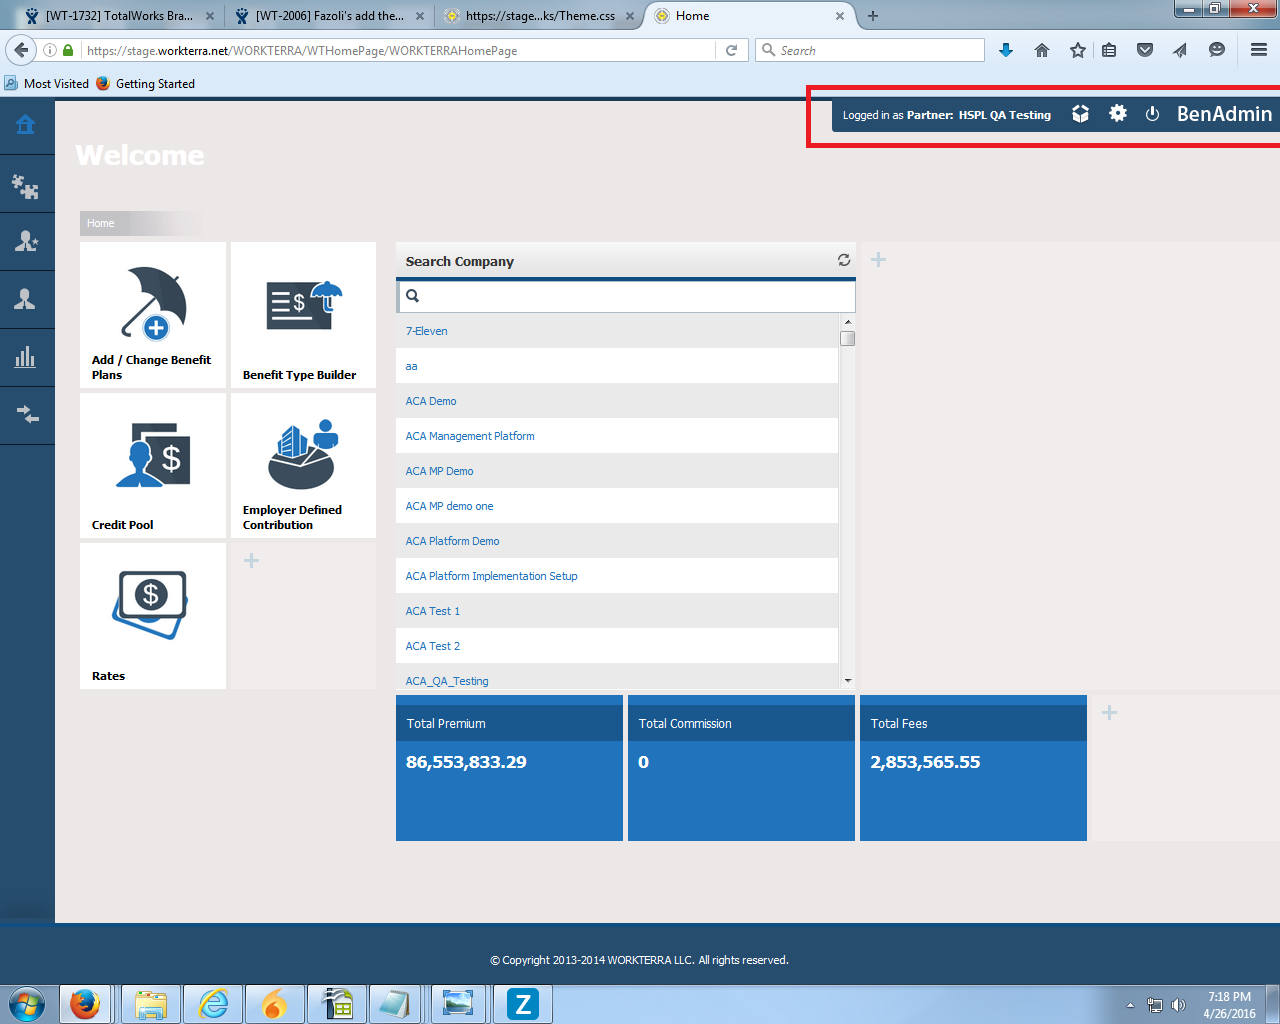Open the settings gear in header
Viewport: 1280px width, 1024px height.
pyautogui.click(x=1118, y=114)
